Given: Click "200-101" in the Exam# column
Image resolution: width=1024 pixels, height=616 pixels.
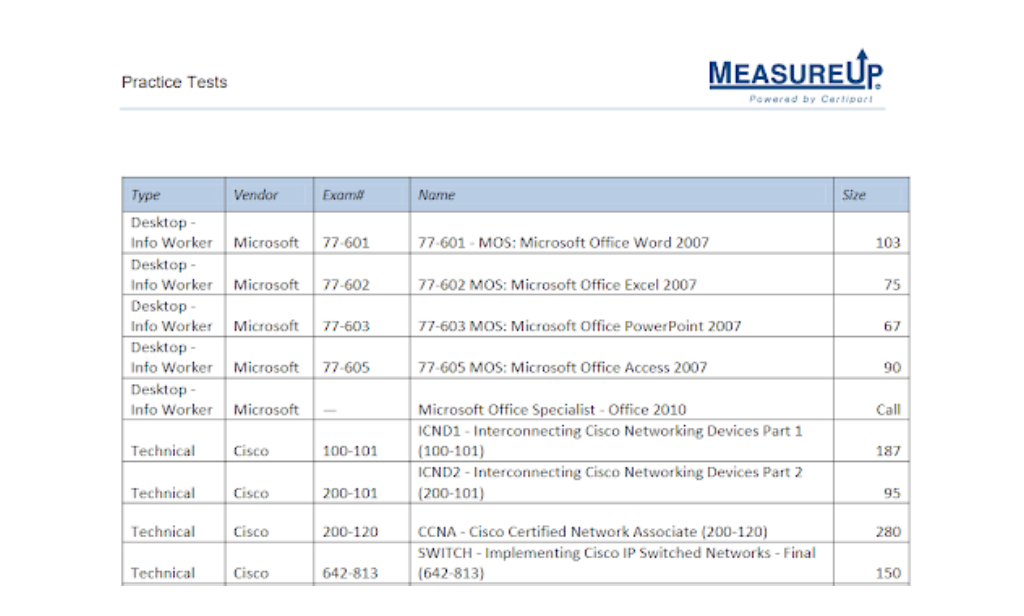Looking at the screenshot, I should pyautogui.click(x=350, y=493).
